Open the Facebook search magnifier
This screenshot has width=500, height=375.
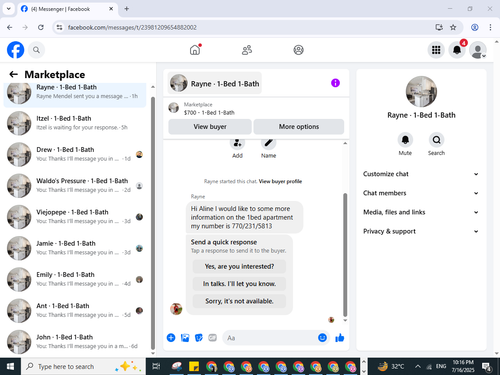coord(36,50)
